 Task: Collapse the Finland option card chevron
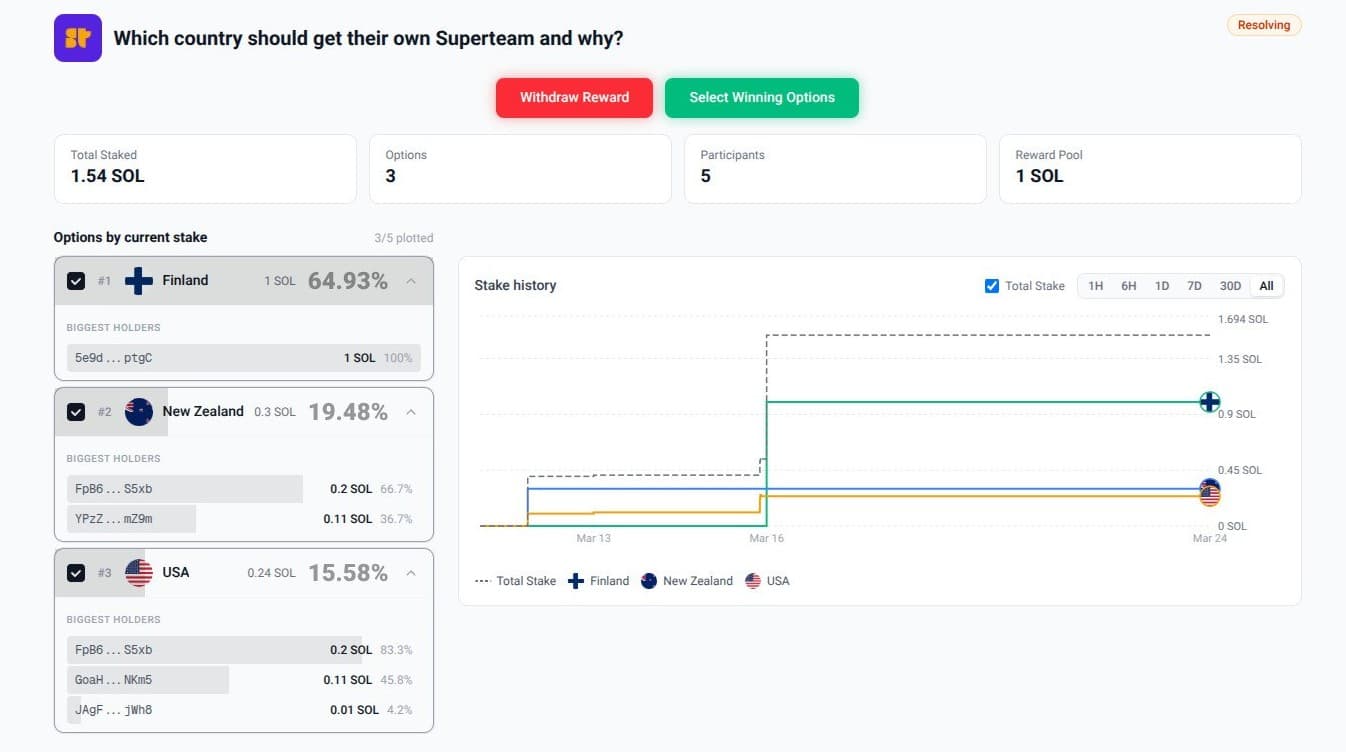(x=411, y=281)
